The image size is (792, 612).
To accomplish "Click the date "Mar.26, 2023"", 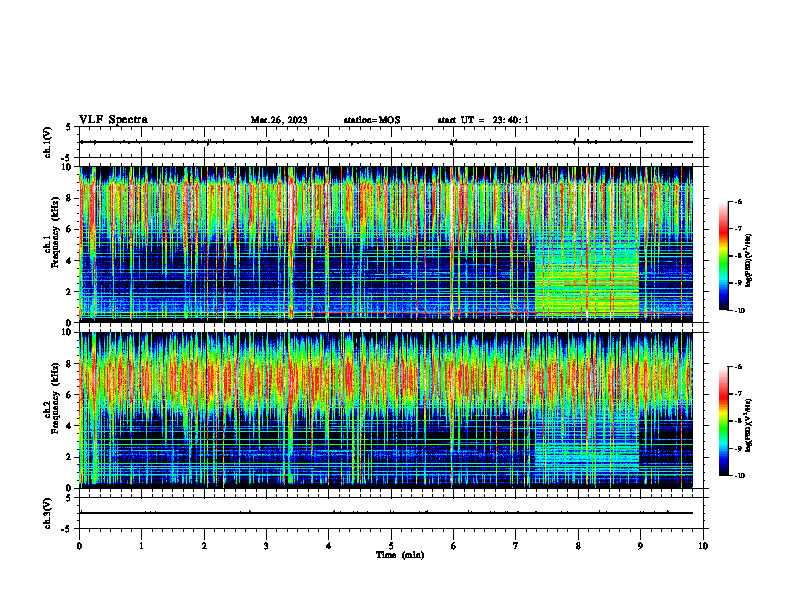I will (x=279, y=120).
